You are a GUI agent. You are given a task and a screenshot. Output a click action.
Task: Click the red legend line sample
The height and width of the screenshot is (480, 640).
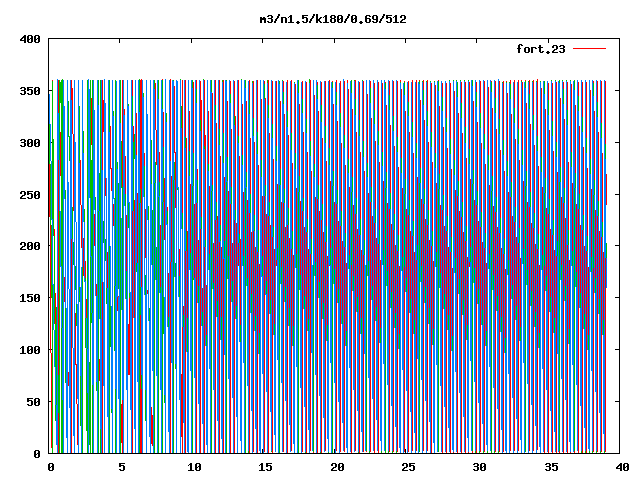(x=589, y=49)
